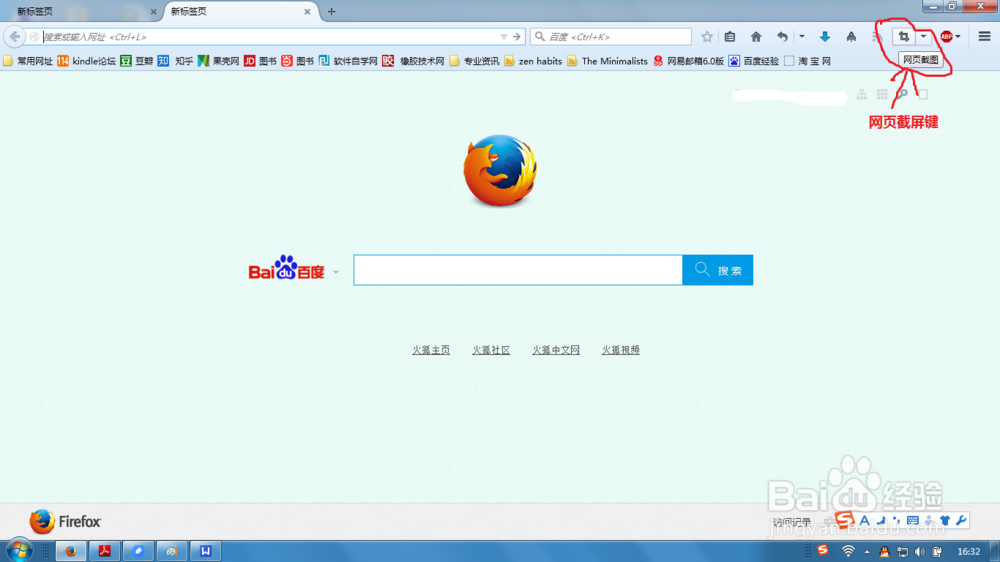The height and width of the screenshot is (562, 1000).
Task: Click the greyed RSS feed icon
Action: tap(877, 37)
